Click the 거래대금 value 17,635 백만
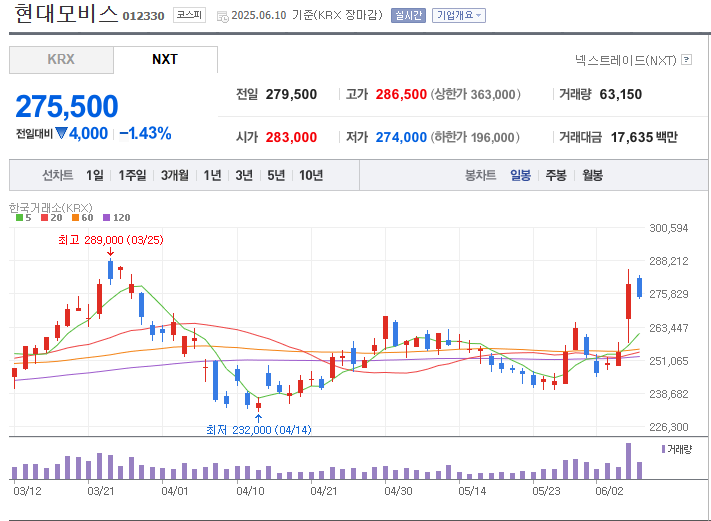 pyautogui.click(x=644, y=137)
